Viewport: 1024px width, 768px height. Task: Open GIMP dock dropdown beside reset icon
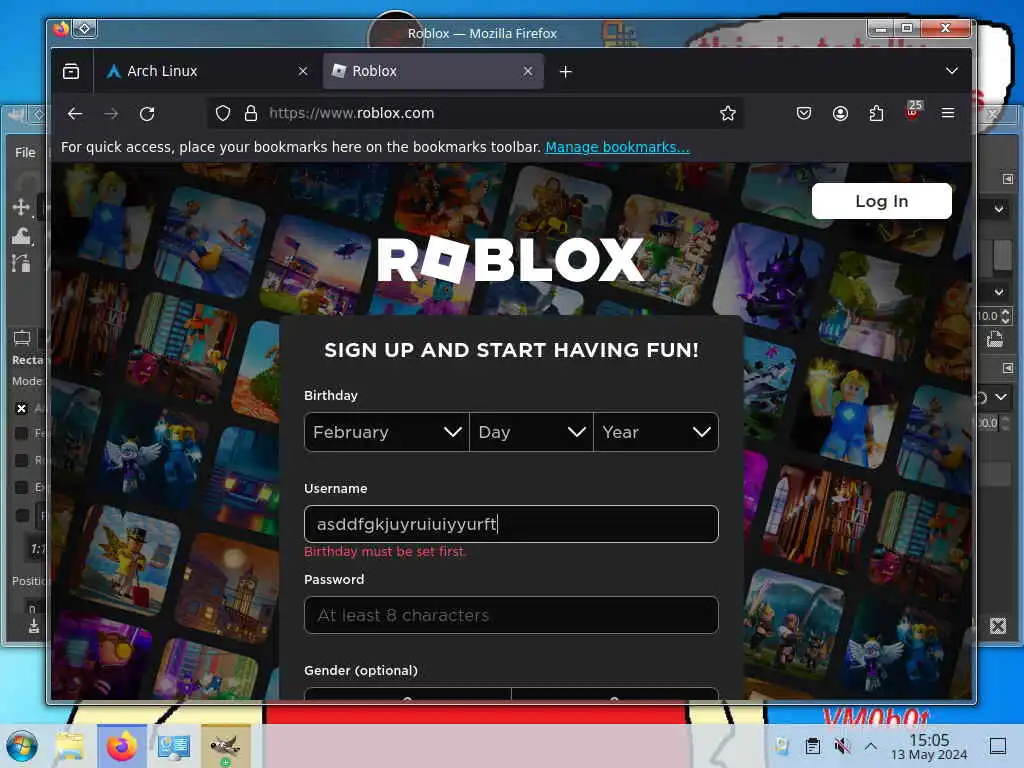(1000, 396)
